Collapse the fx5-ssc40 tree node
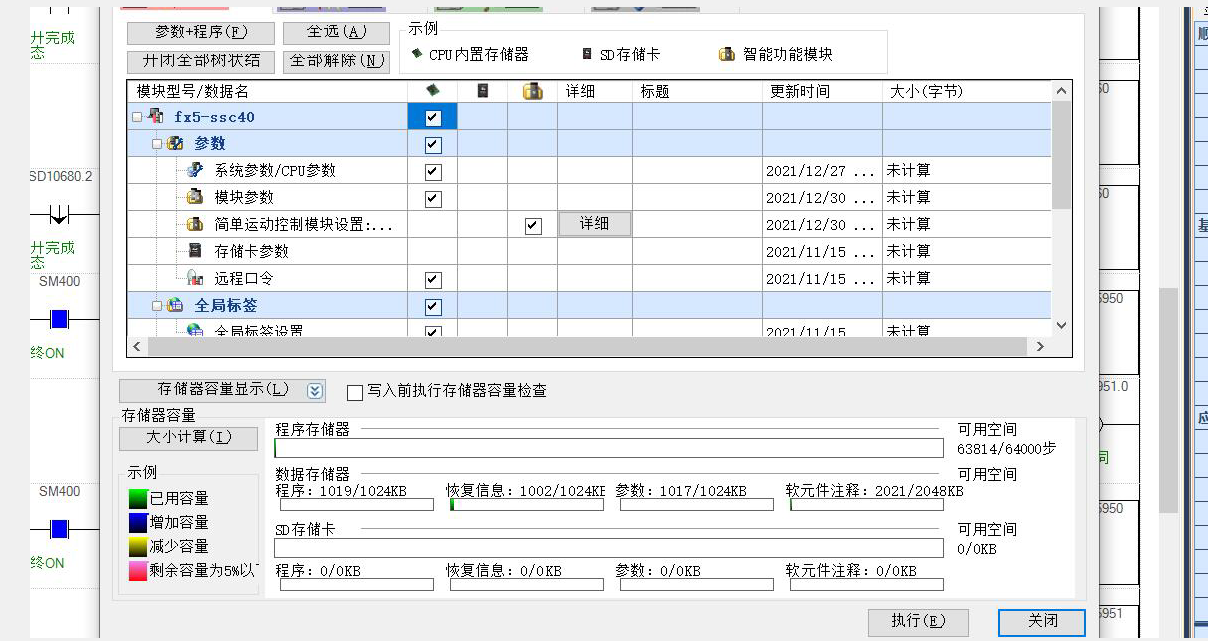This screenshot has height=641, width=1208. click(137, 118)
